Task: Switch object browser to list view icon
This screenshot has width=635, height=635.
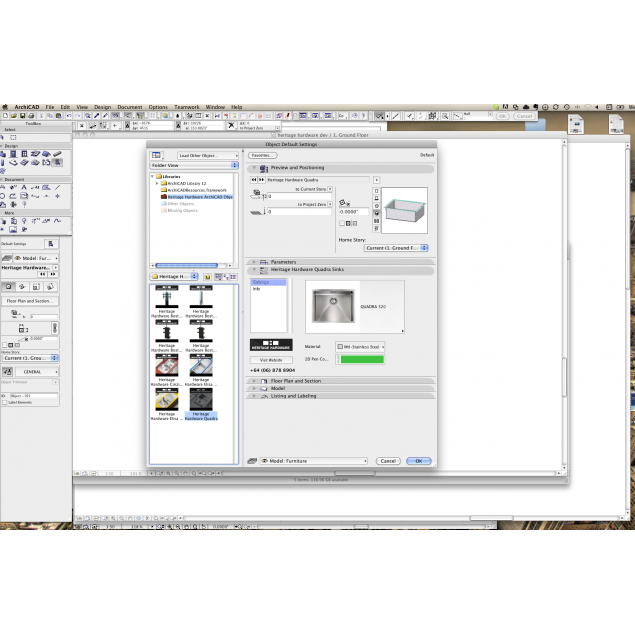Action: point(233,277)
